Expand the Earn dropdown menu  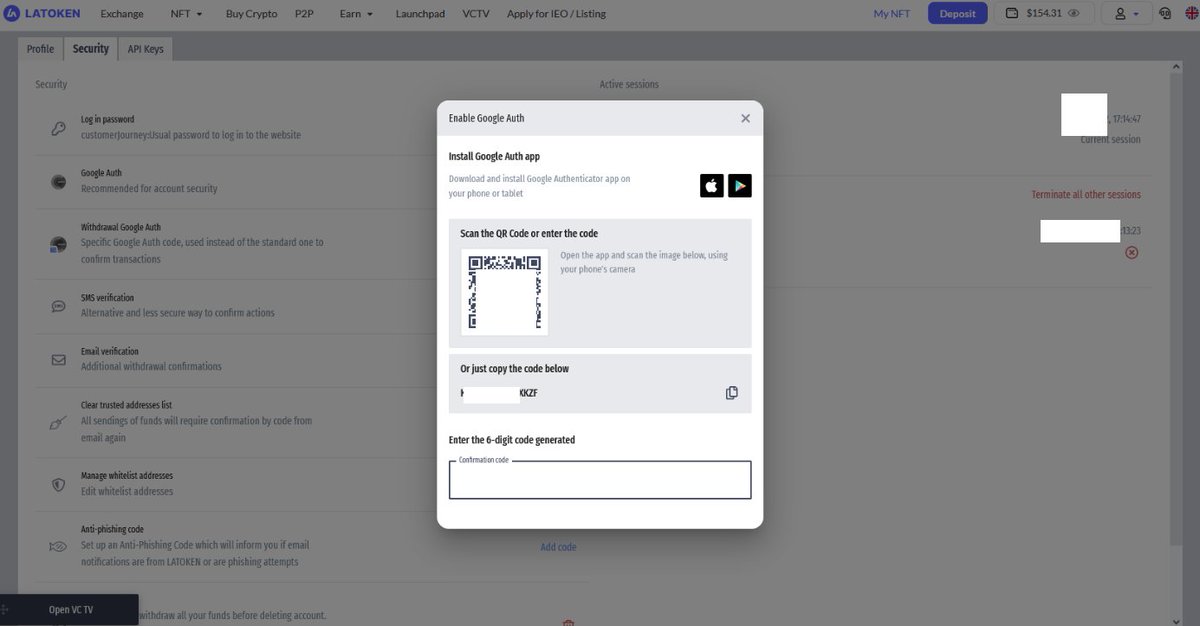tap(356, 14)
